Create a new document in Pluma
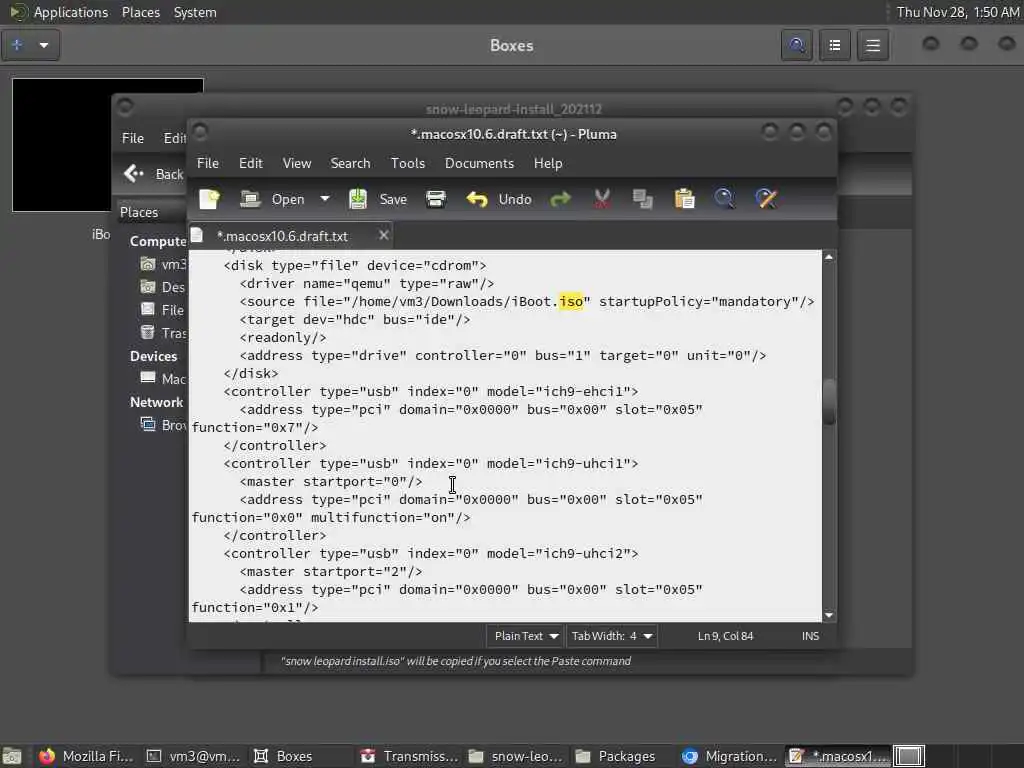The width and height of the screenshot is (1024, 768). (x=210, y=199)
